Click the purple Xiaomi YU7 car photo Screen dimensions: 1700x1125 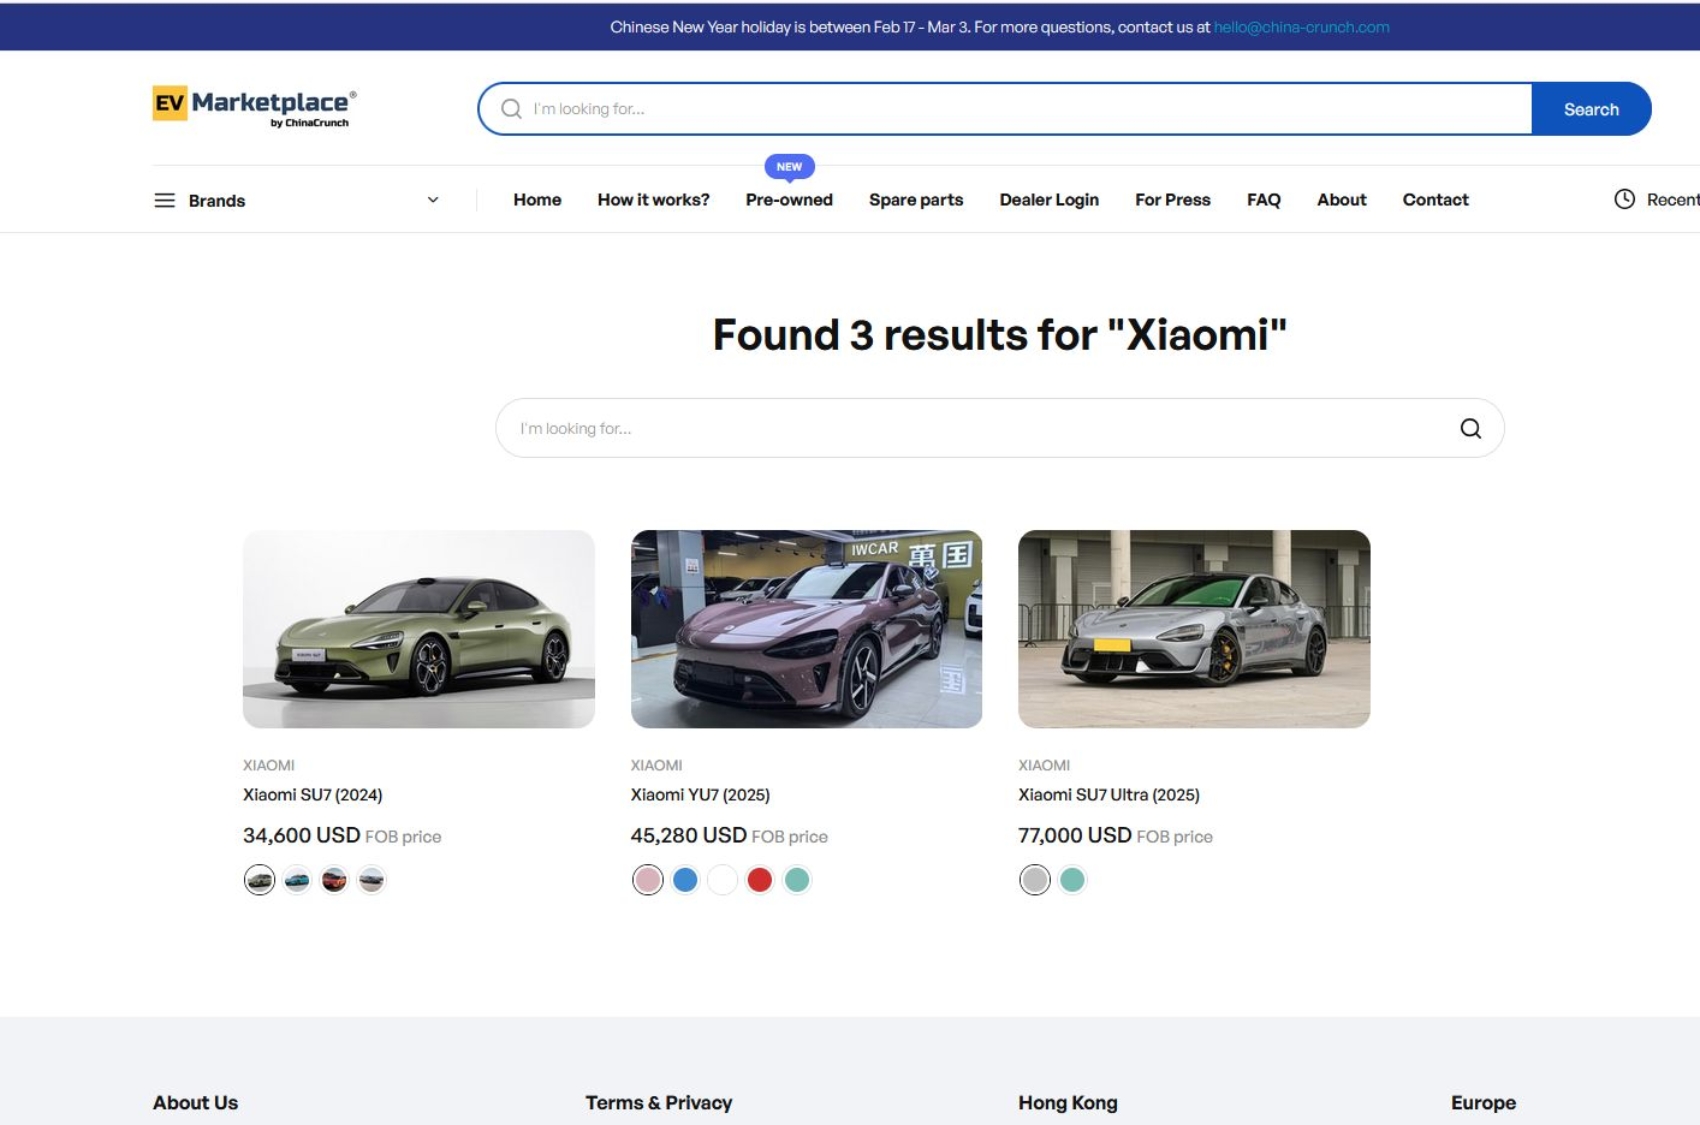(x=806, y=629)
